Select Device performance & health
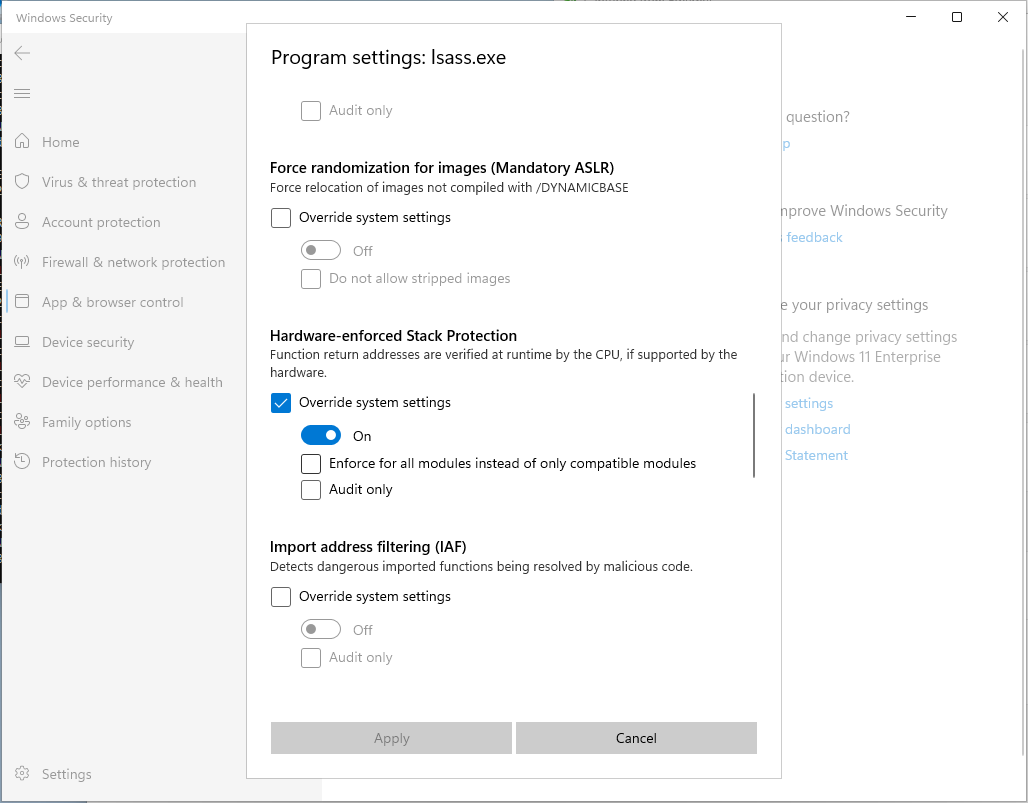1028x803 pixels. (132, 382)
